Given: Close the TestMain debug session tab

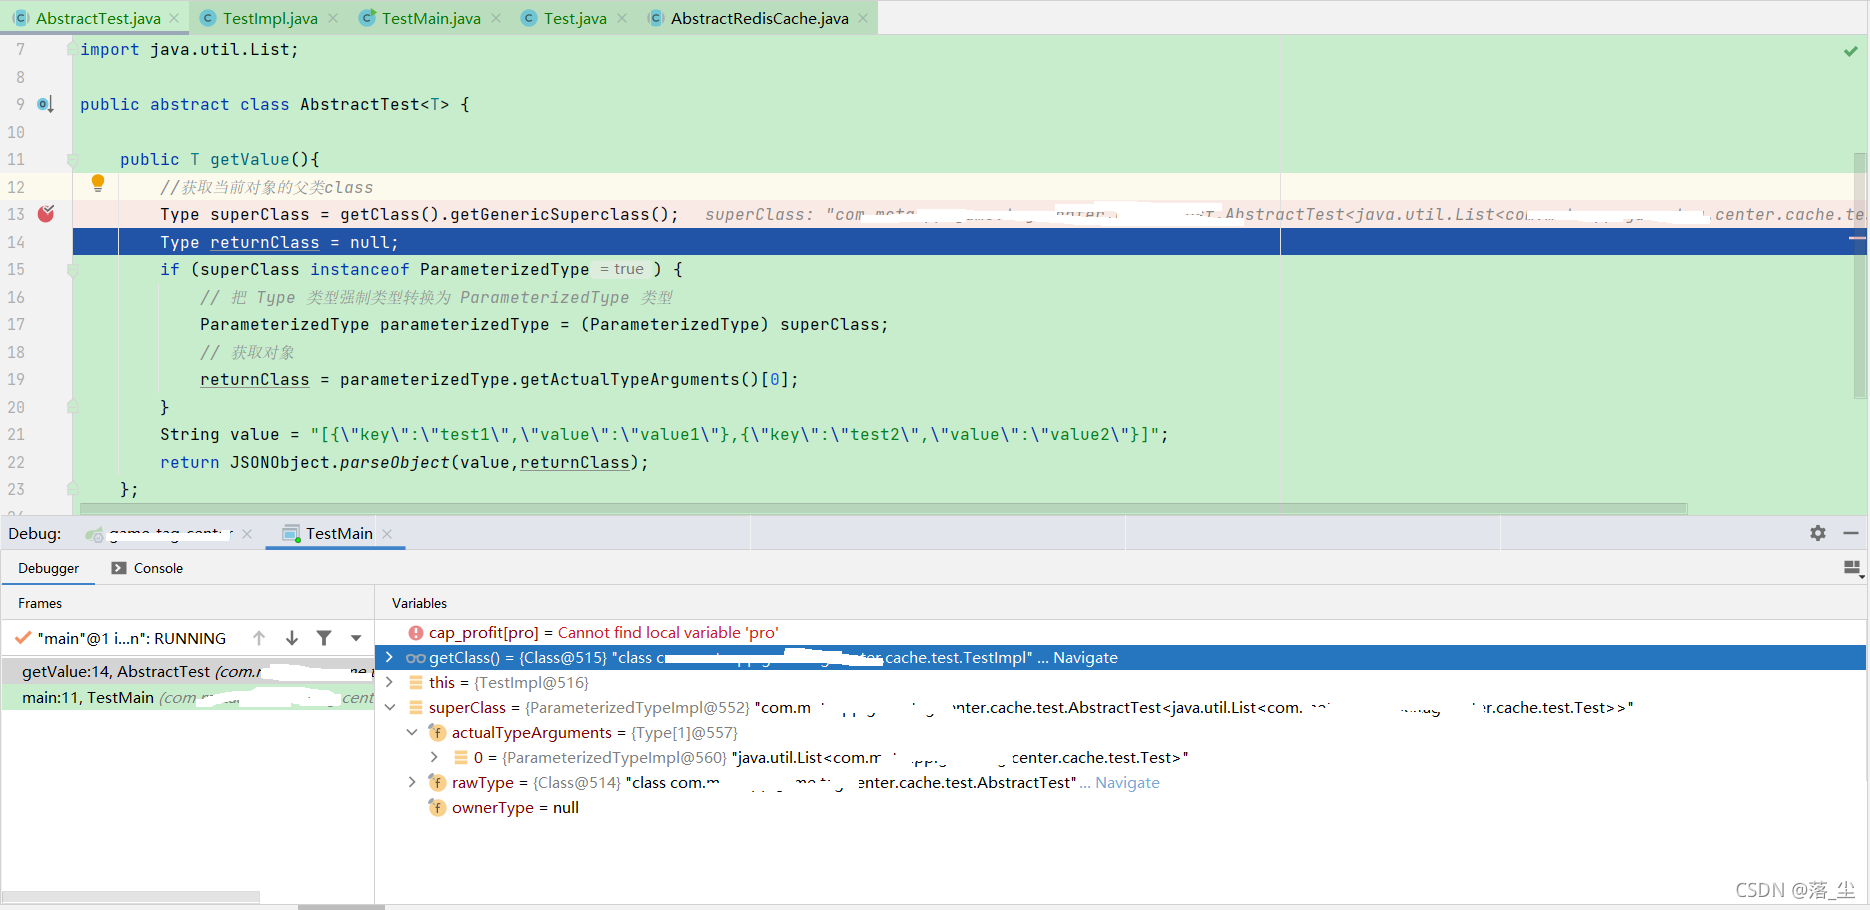Looking at the screenshot, I should (x=387, y=534).
